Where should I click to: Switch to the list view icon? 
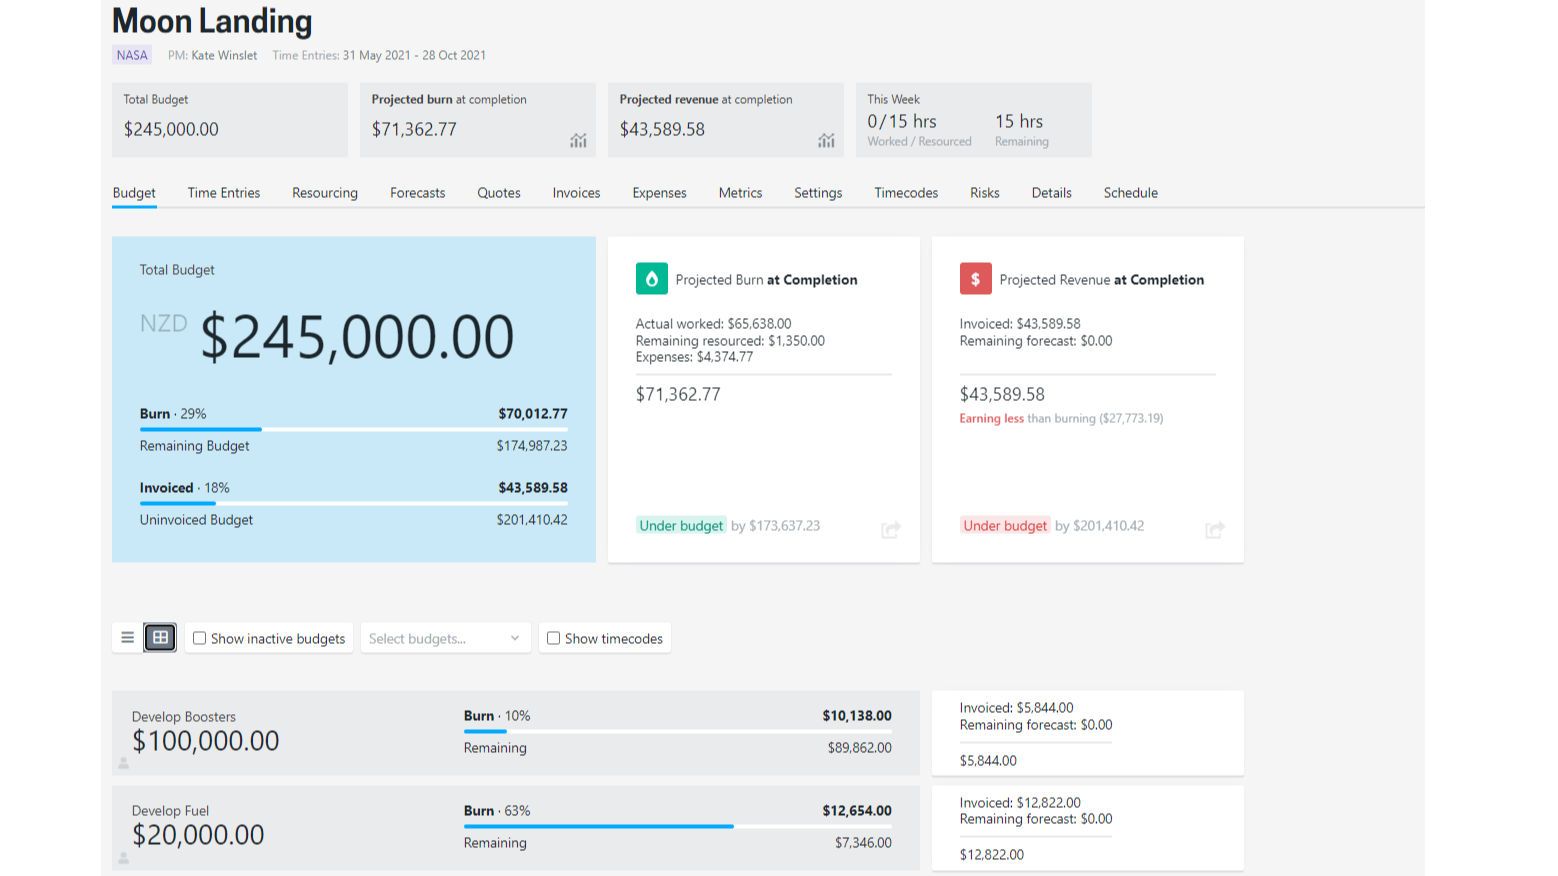pyautogui.click(x=127, y=637)
